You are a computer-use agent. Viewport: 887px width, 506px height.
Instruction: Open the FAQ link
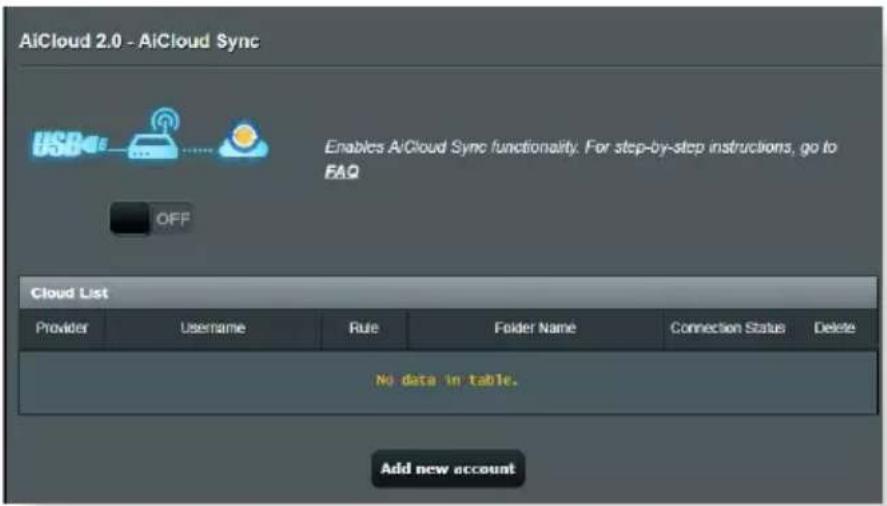click(342, 171)
